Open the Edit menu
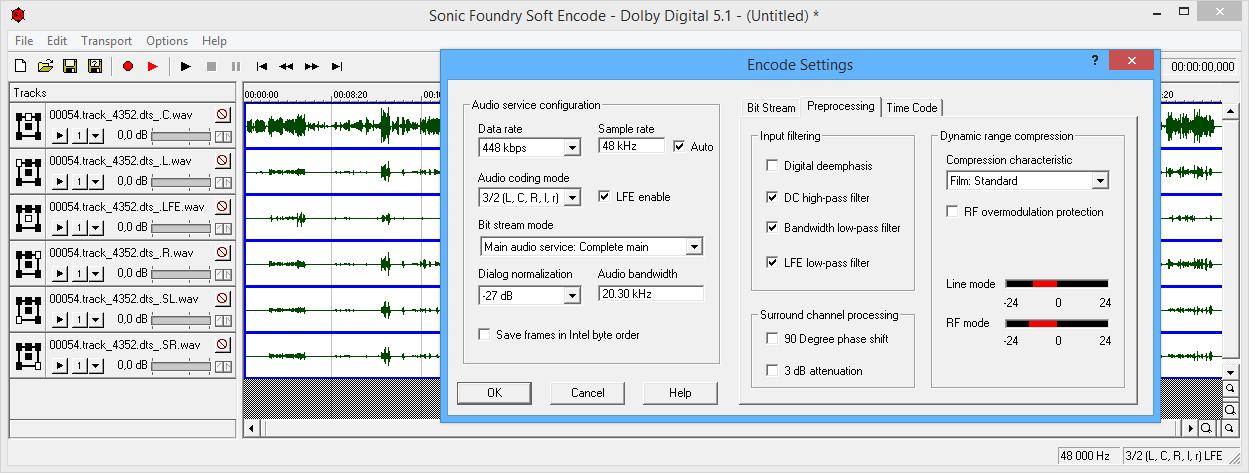 pos(57,41)
